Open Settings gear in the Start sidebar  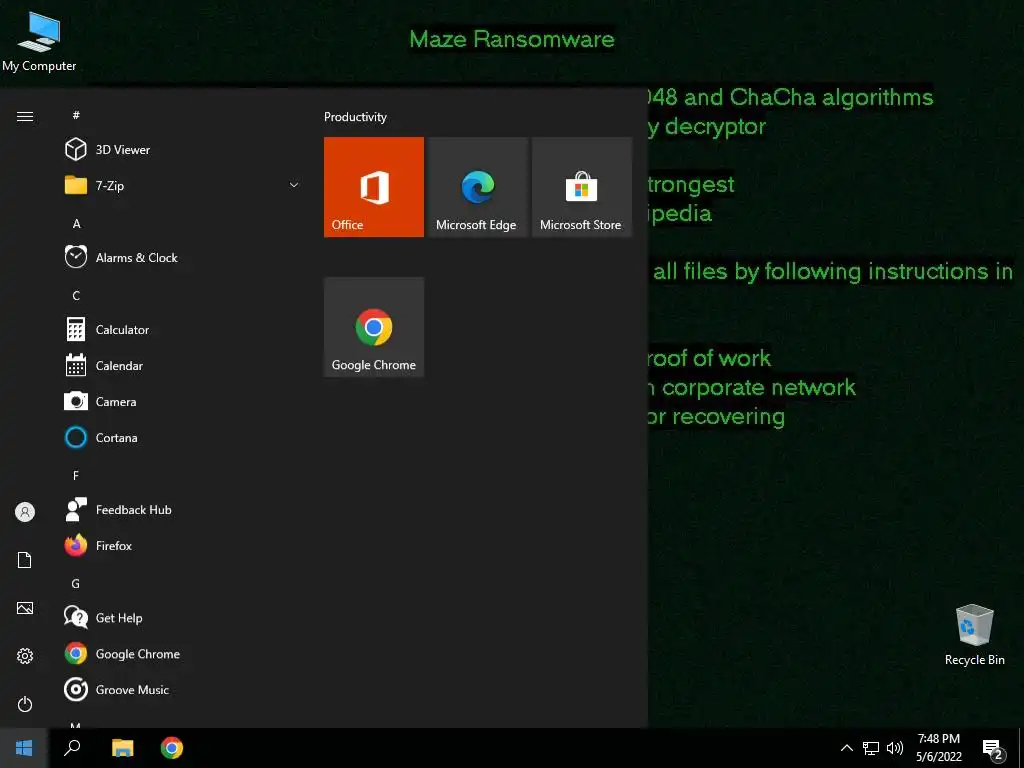coord(25,656)
